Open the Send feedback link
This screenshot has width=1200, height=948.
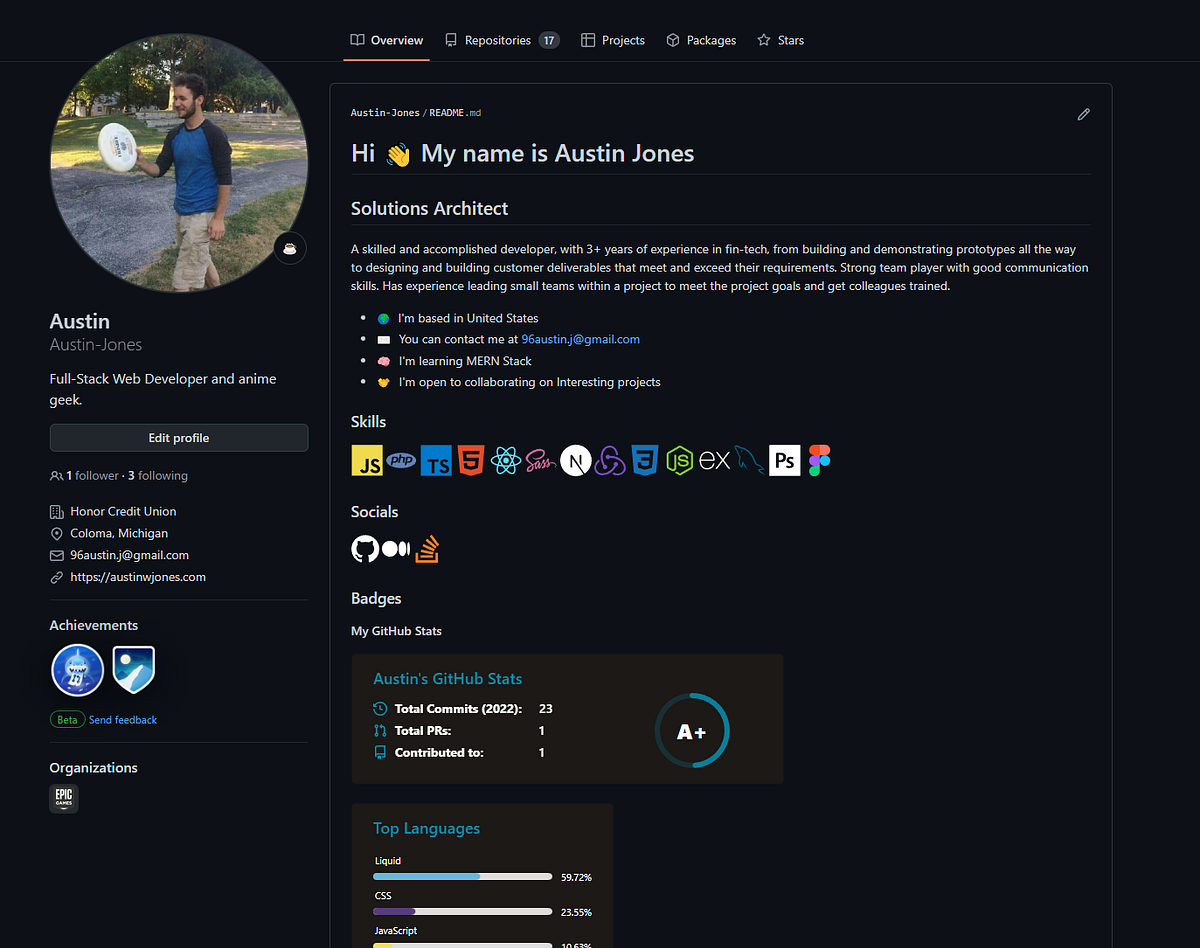(122, 719)
